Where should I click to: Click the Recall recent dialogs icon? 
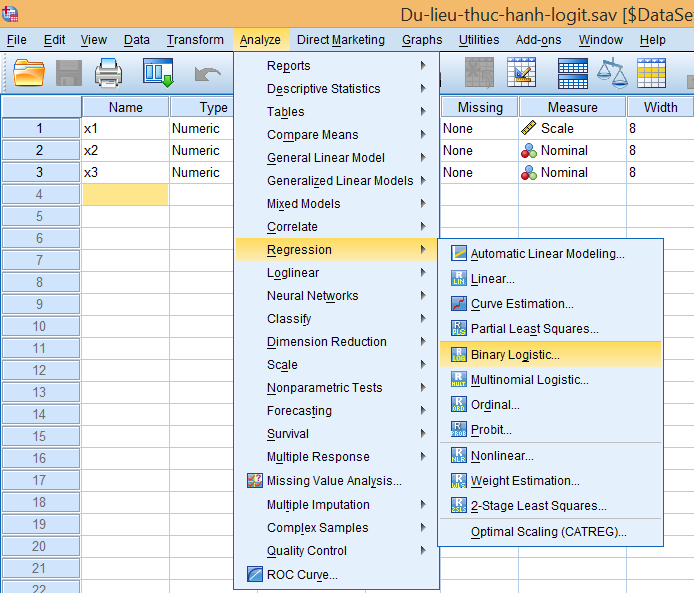(x=158, y=73)
